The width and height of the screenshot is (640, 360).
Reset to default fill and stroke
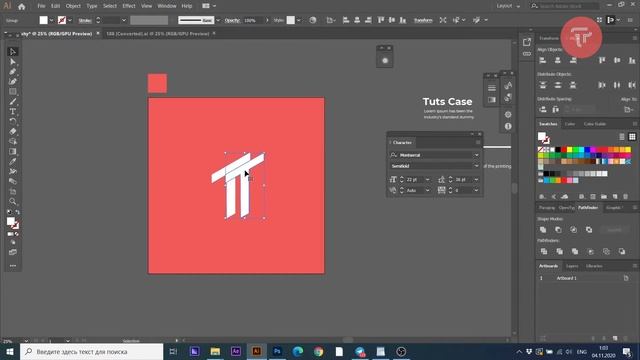click(x=9, y=212)
